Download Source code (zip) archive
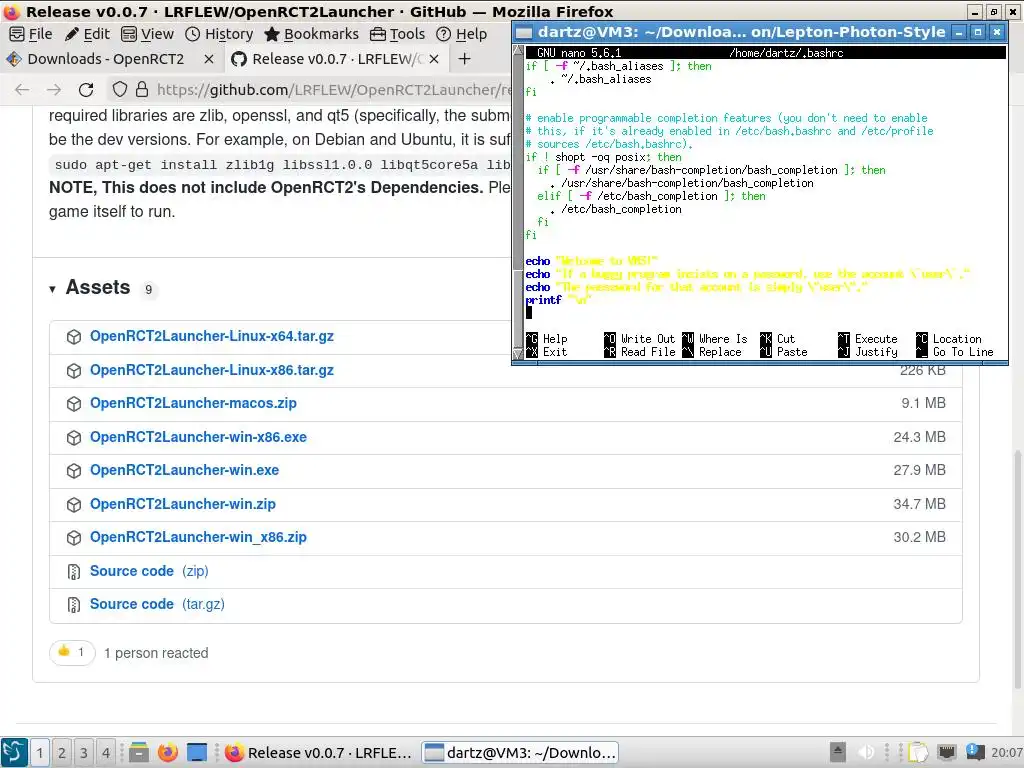 point(149,571)
